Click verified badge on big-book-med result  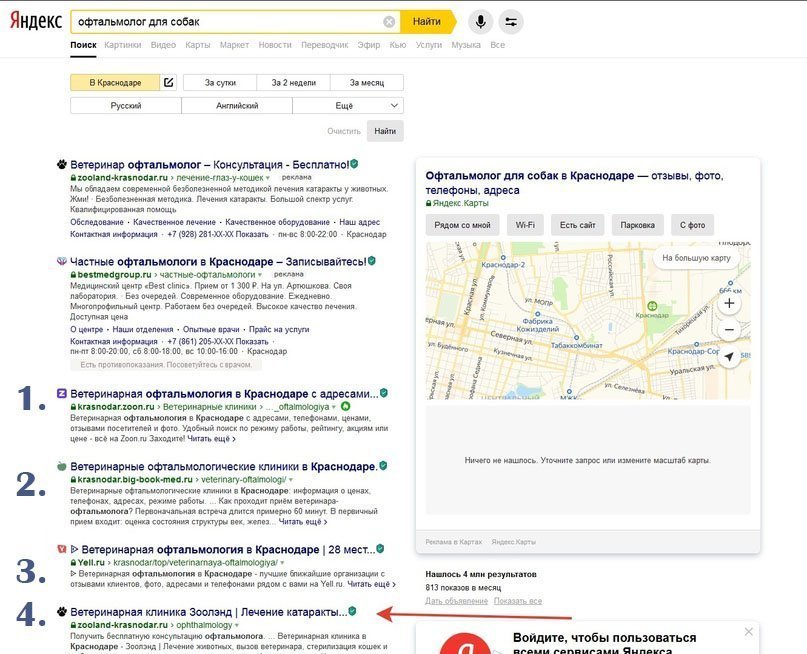pos(383,466)
